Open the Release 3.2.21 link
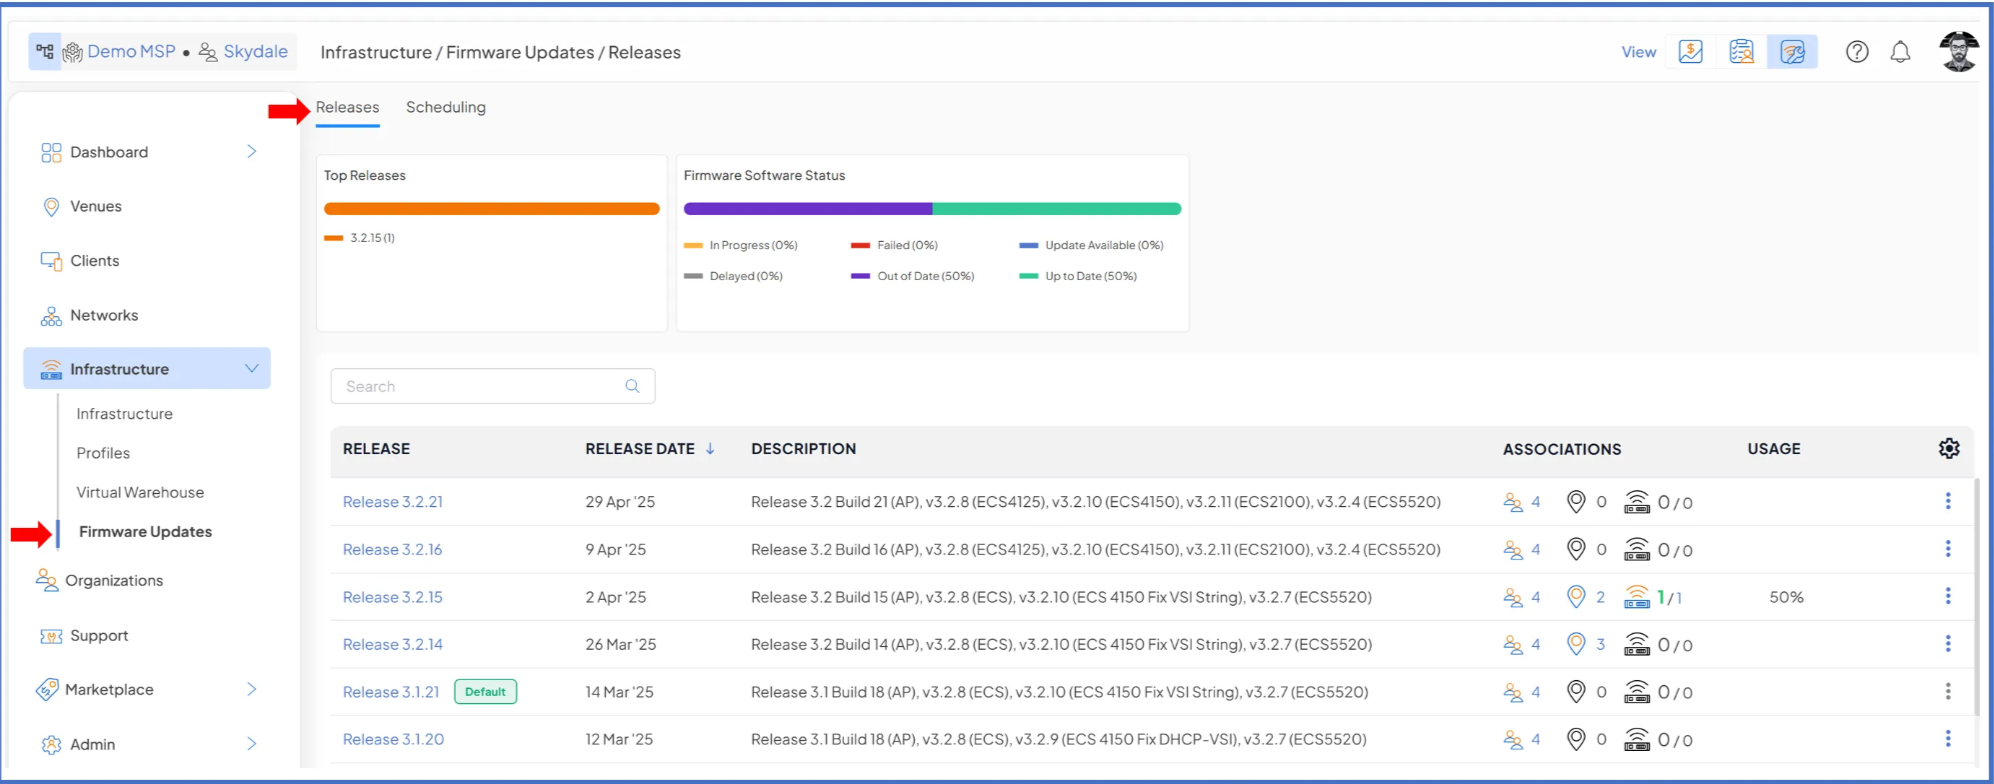Screen dimensions: 1994x784 pyautogui.click(x=393, y=502)
